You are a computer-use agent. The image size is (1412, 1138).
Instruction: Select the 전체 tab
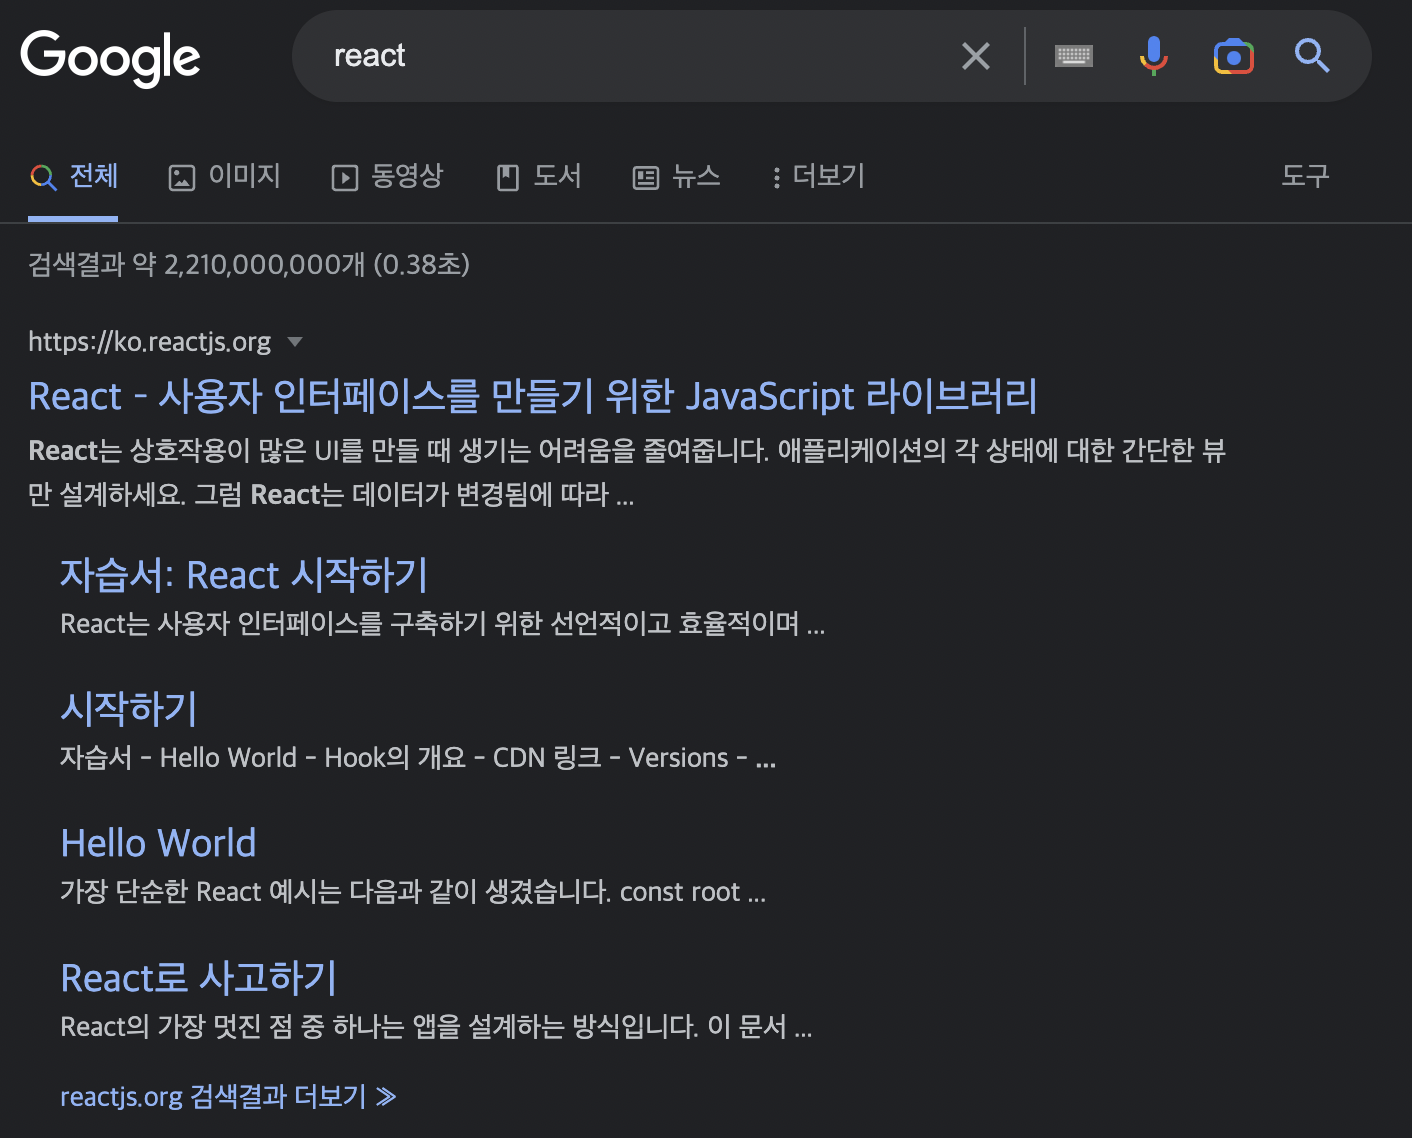[x=73, y=177]
